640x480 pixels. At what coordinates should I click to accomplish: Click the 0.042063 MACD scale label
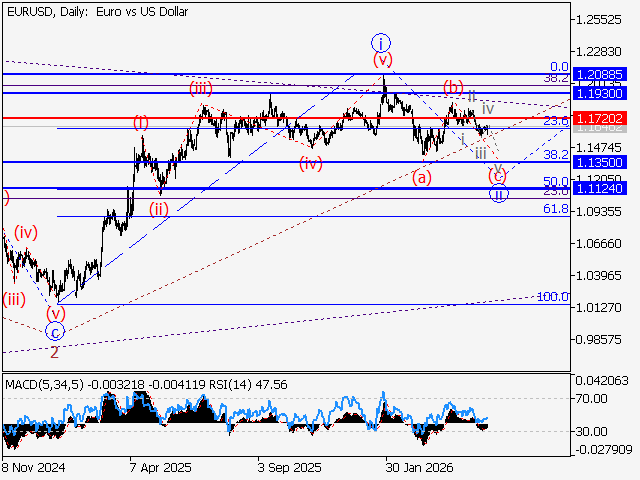coord(602,381)
